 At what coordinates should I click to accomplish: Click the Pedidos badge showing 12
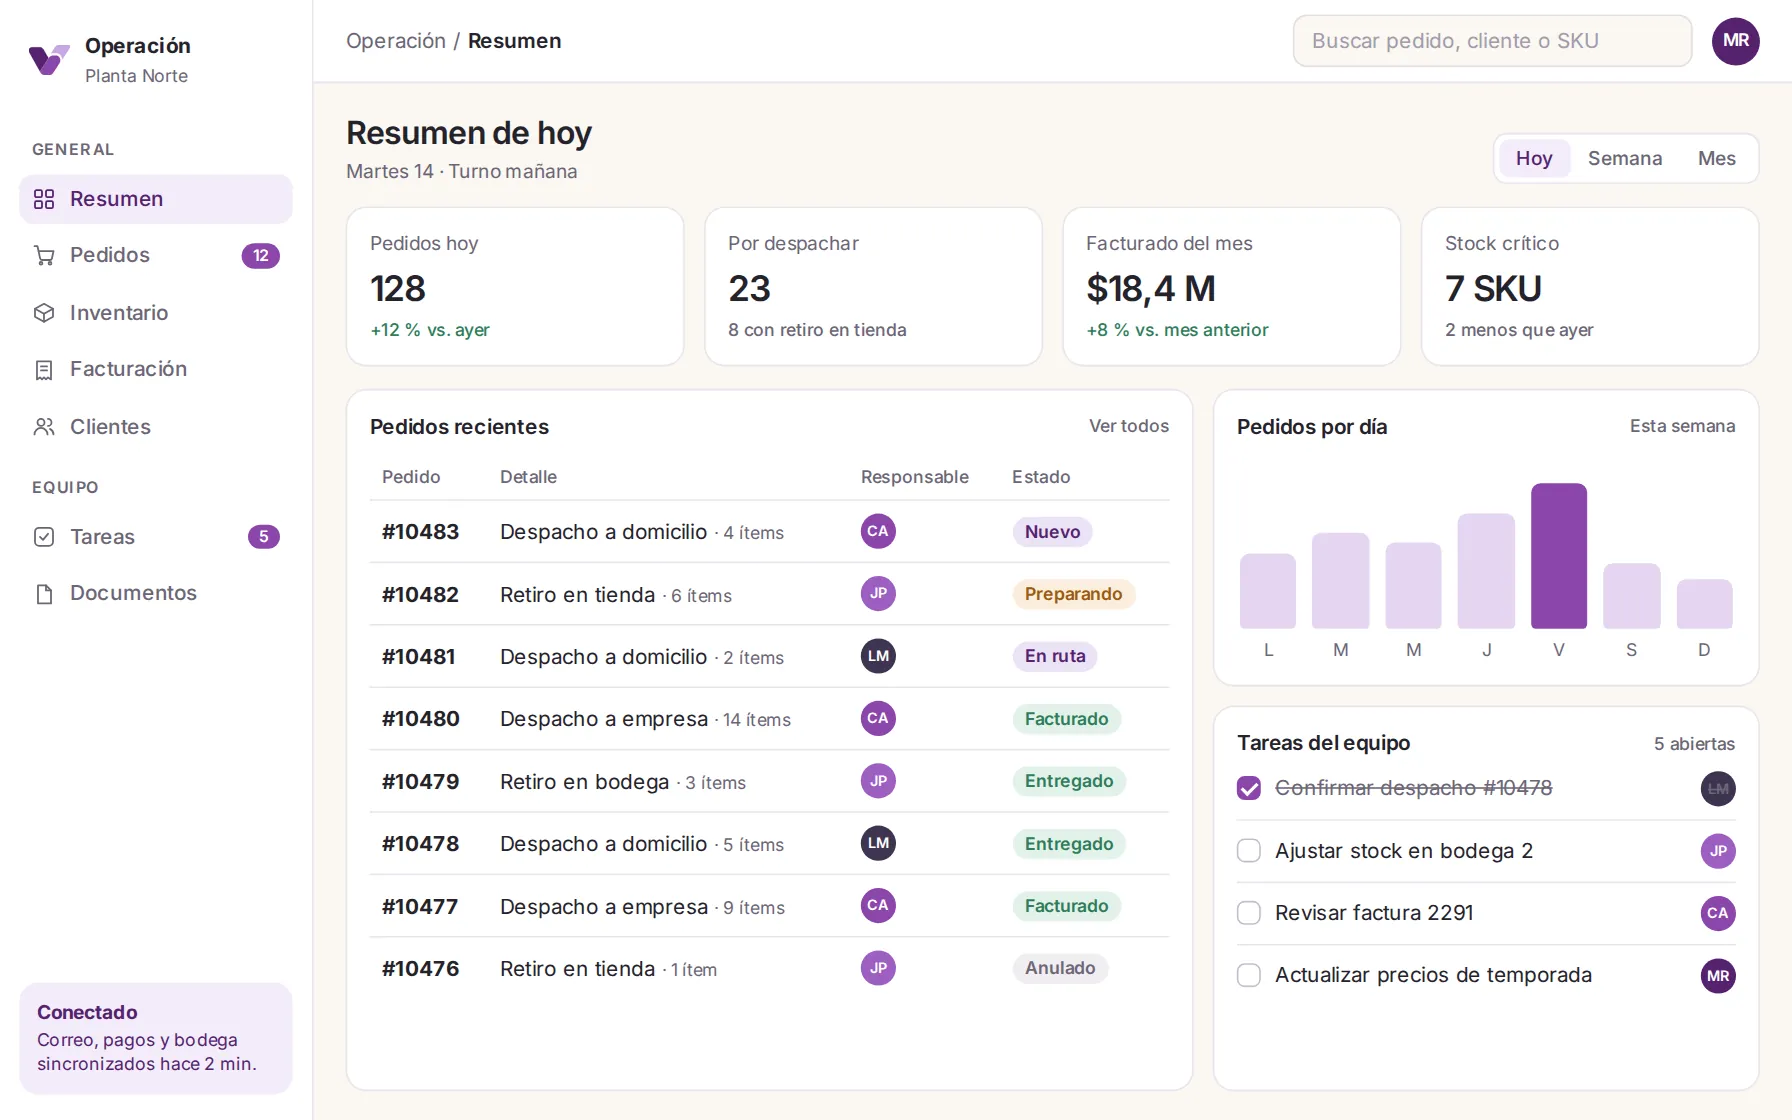260,256
